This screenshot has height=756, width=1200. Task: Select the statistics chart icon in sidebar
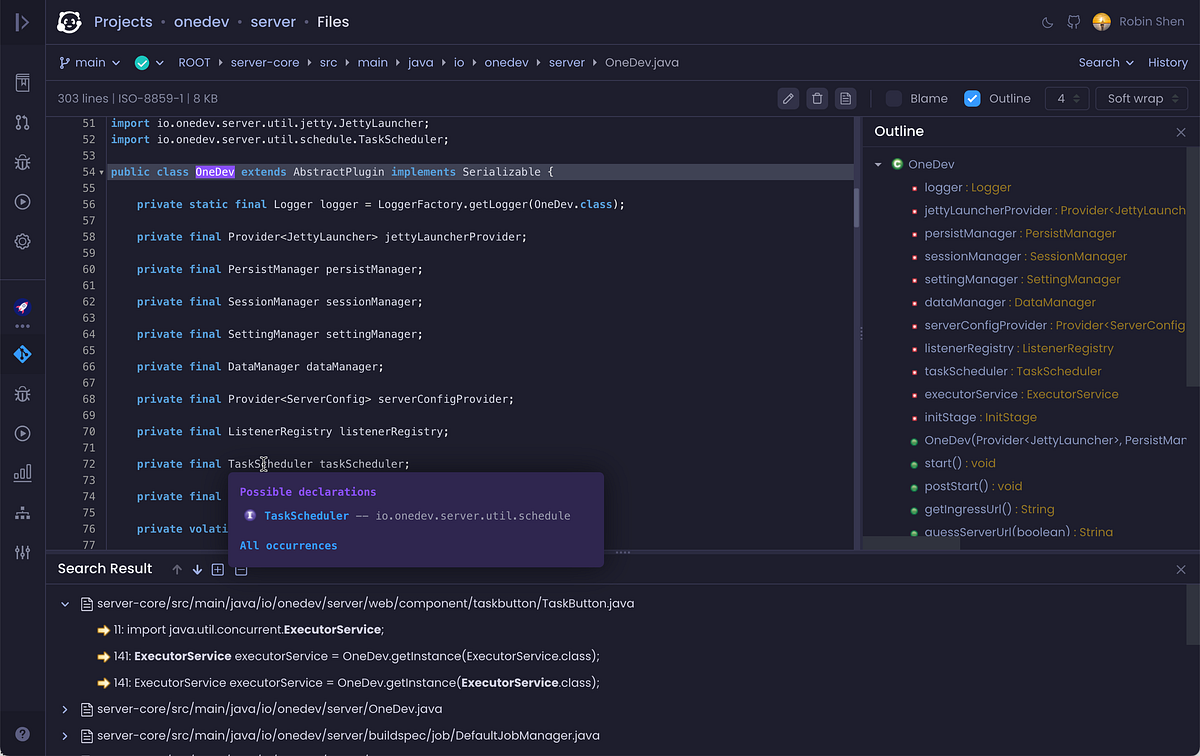pos(22,472)
